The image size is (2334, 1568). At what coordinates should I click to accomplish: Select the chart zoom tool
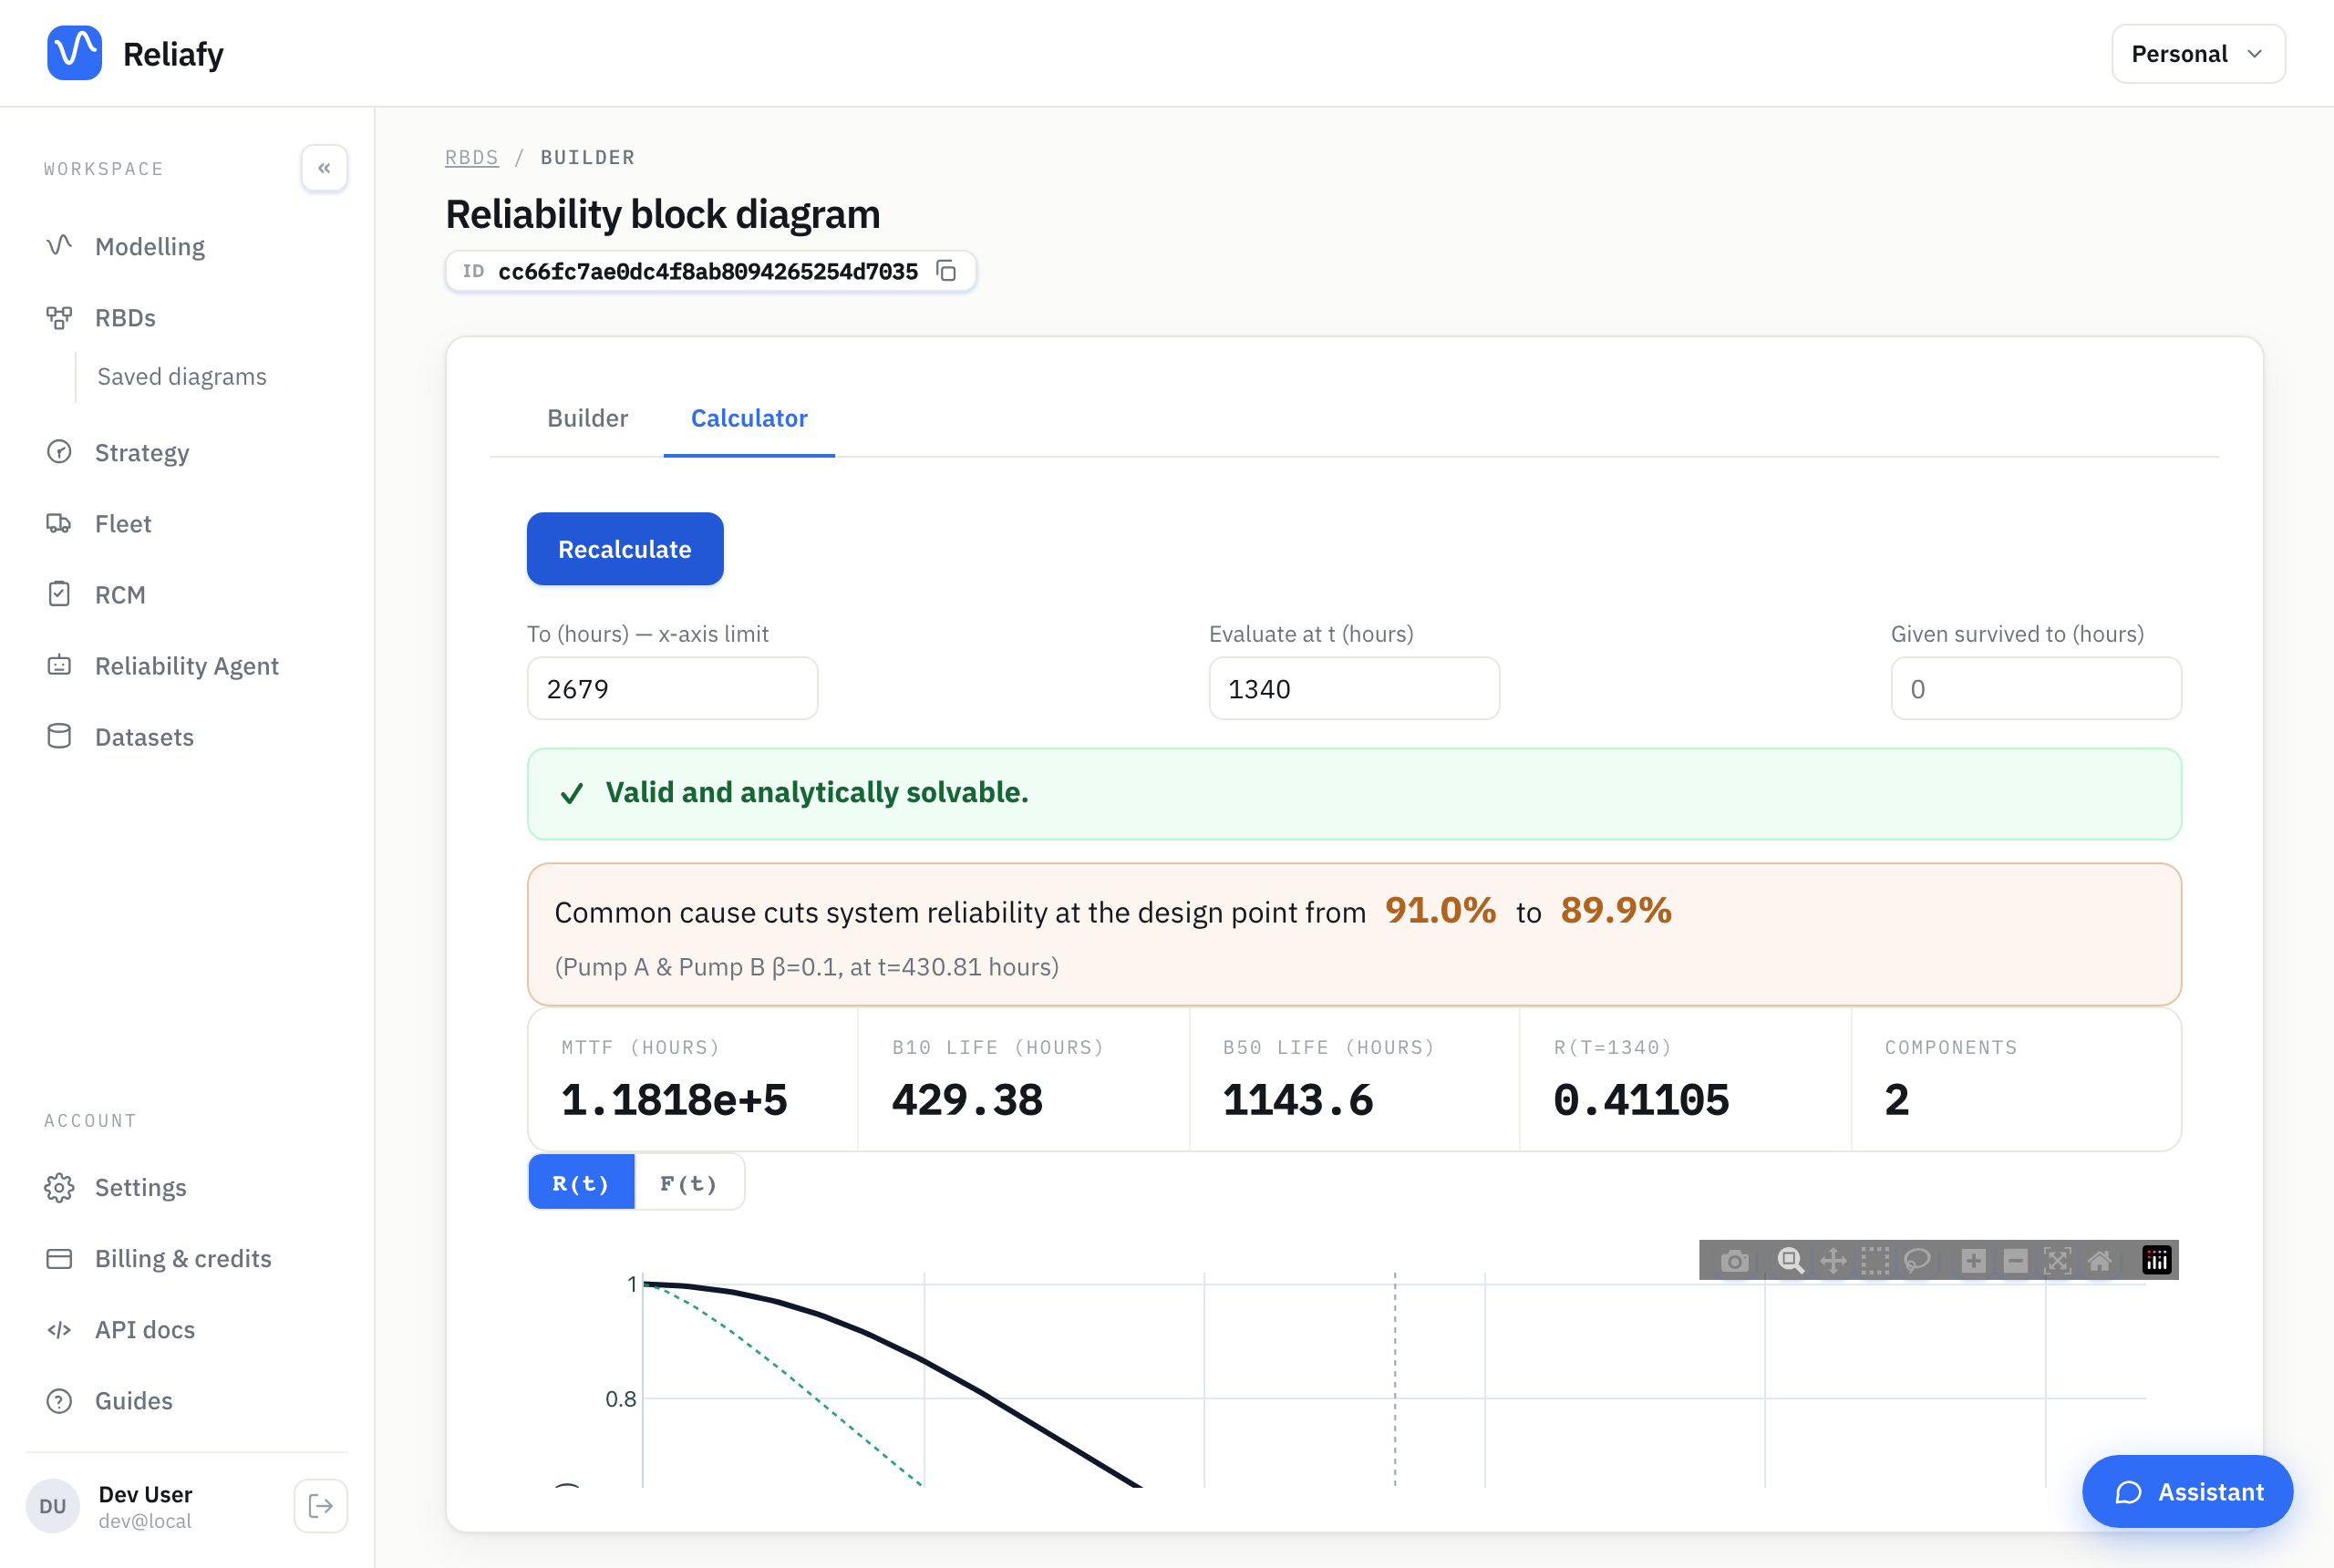click(1790, 1261)
